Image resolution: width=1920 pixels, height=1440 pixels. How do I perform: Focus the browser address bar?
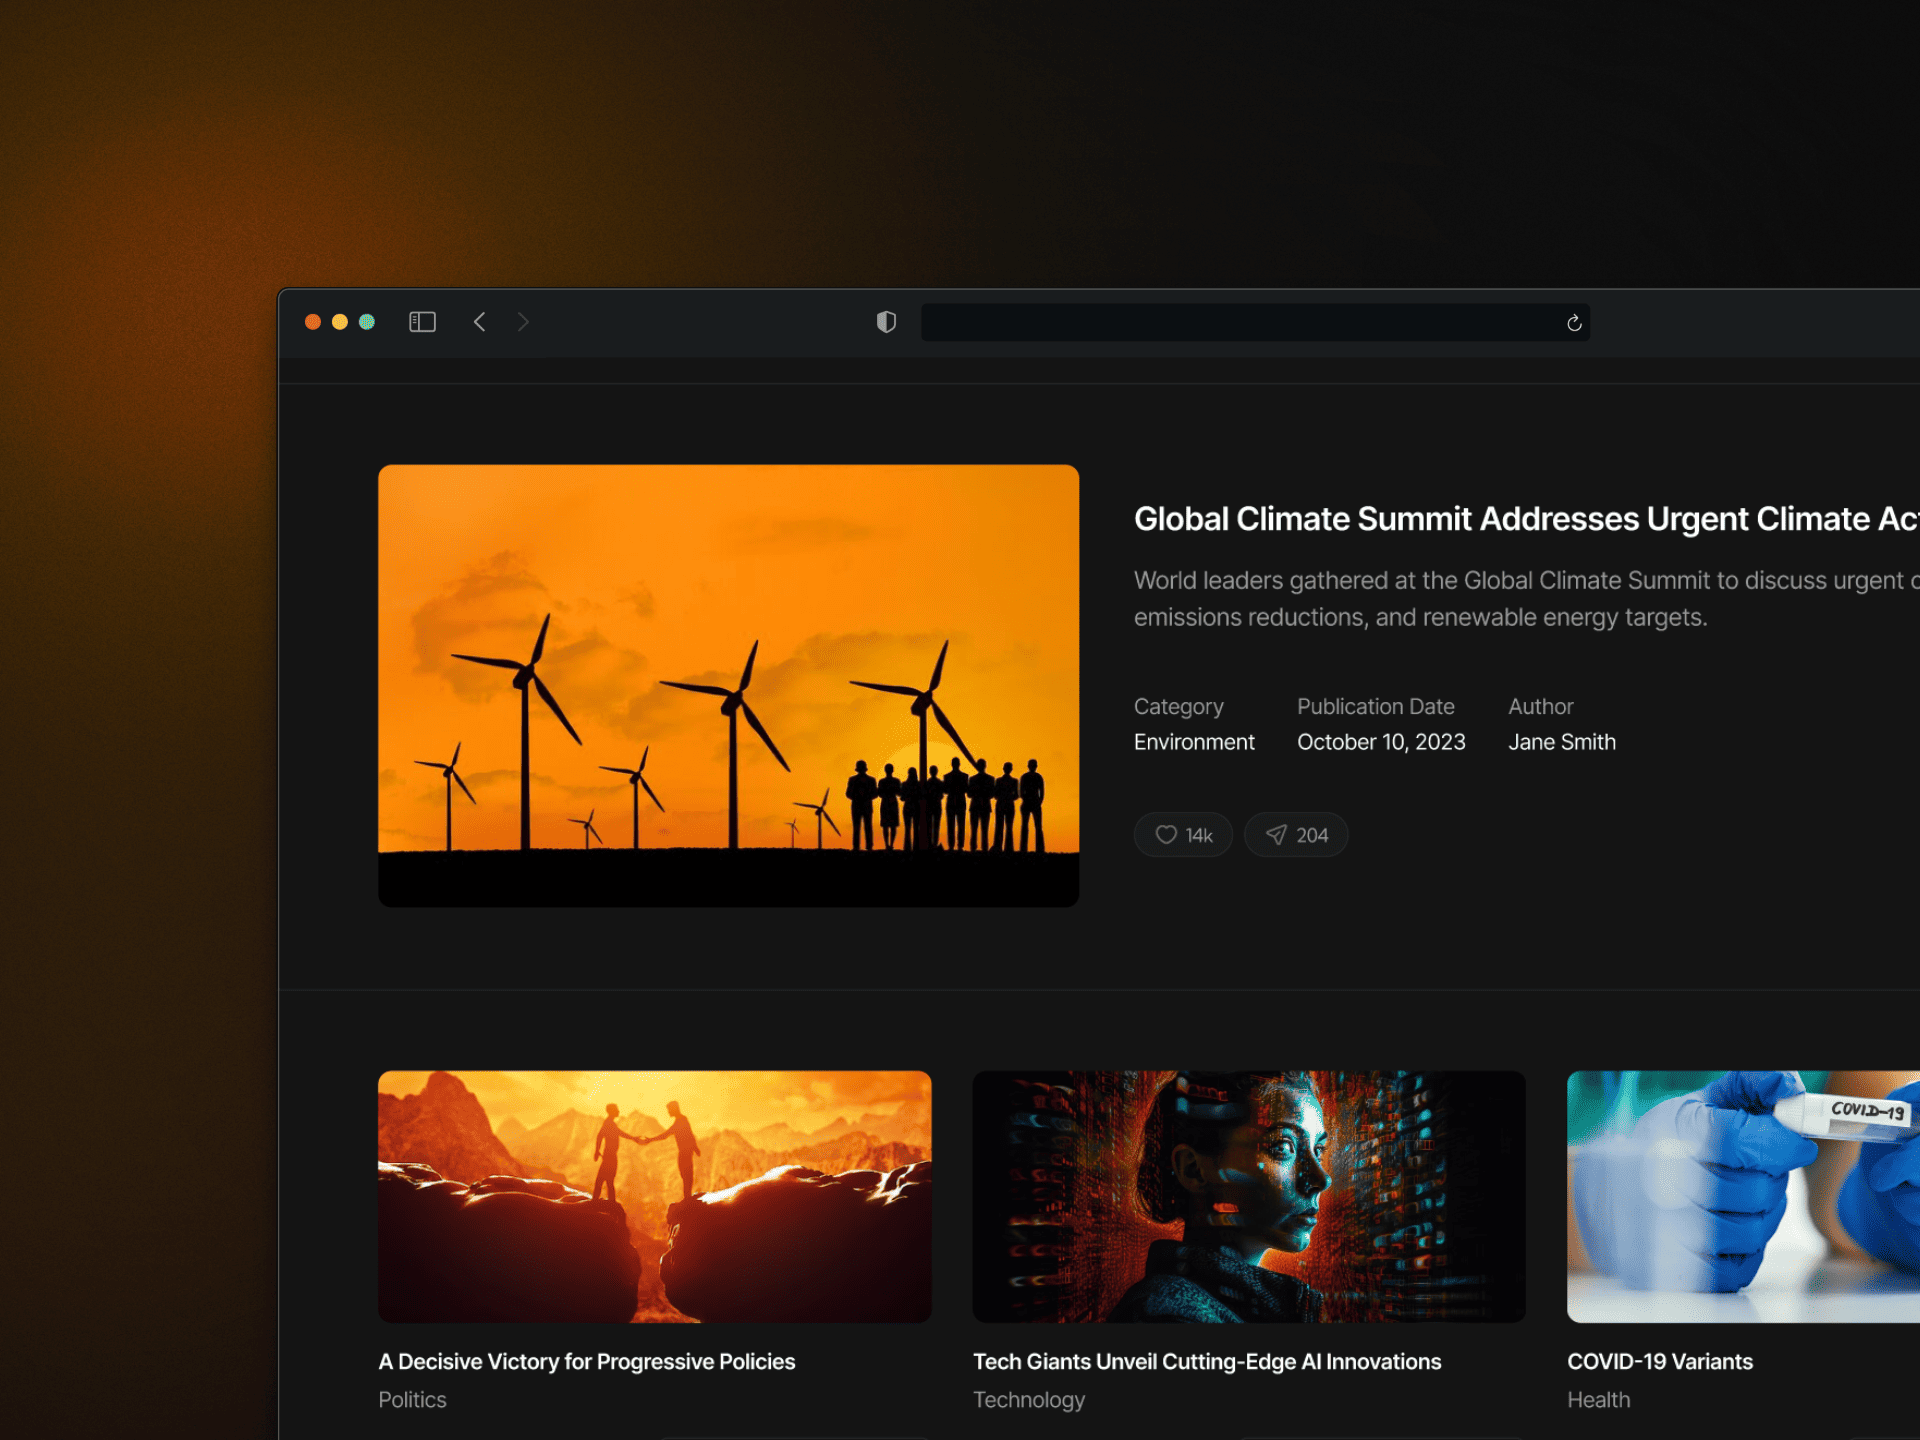click(1240, 323)
